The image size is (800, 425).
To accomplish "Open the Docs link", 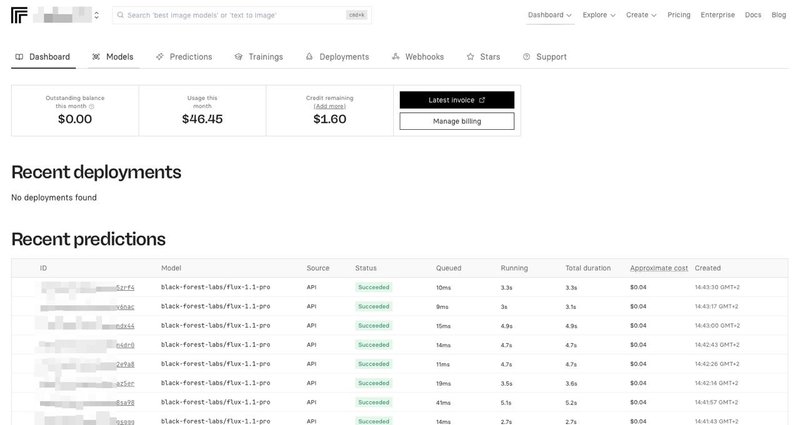I will coord(753,15).
